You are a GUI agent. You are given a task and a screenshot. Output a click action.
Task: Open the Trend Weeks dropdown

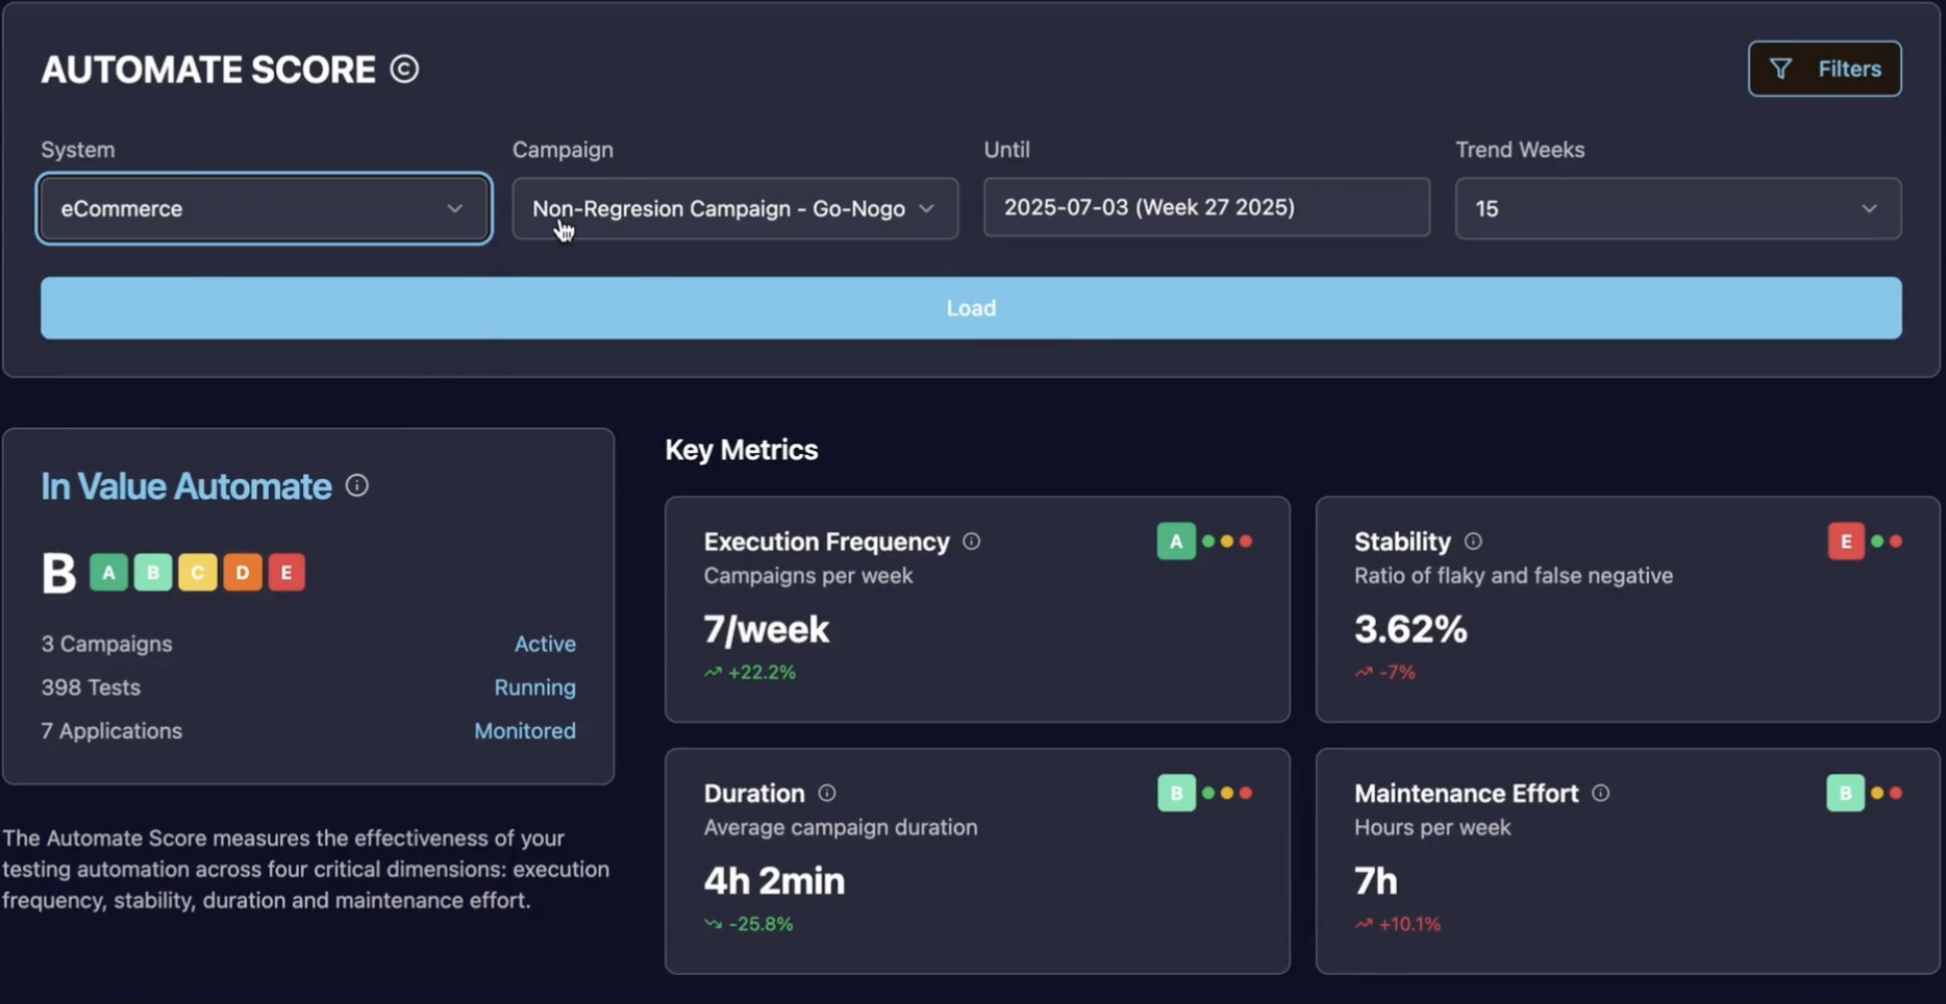(1677, 209)
